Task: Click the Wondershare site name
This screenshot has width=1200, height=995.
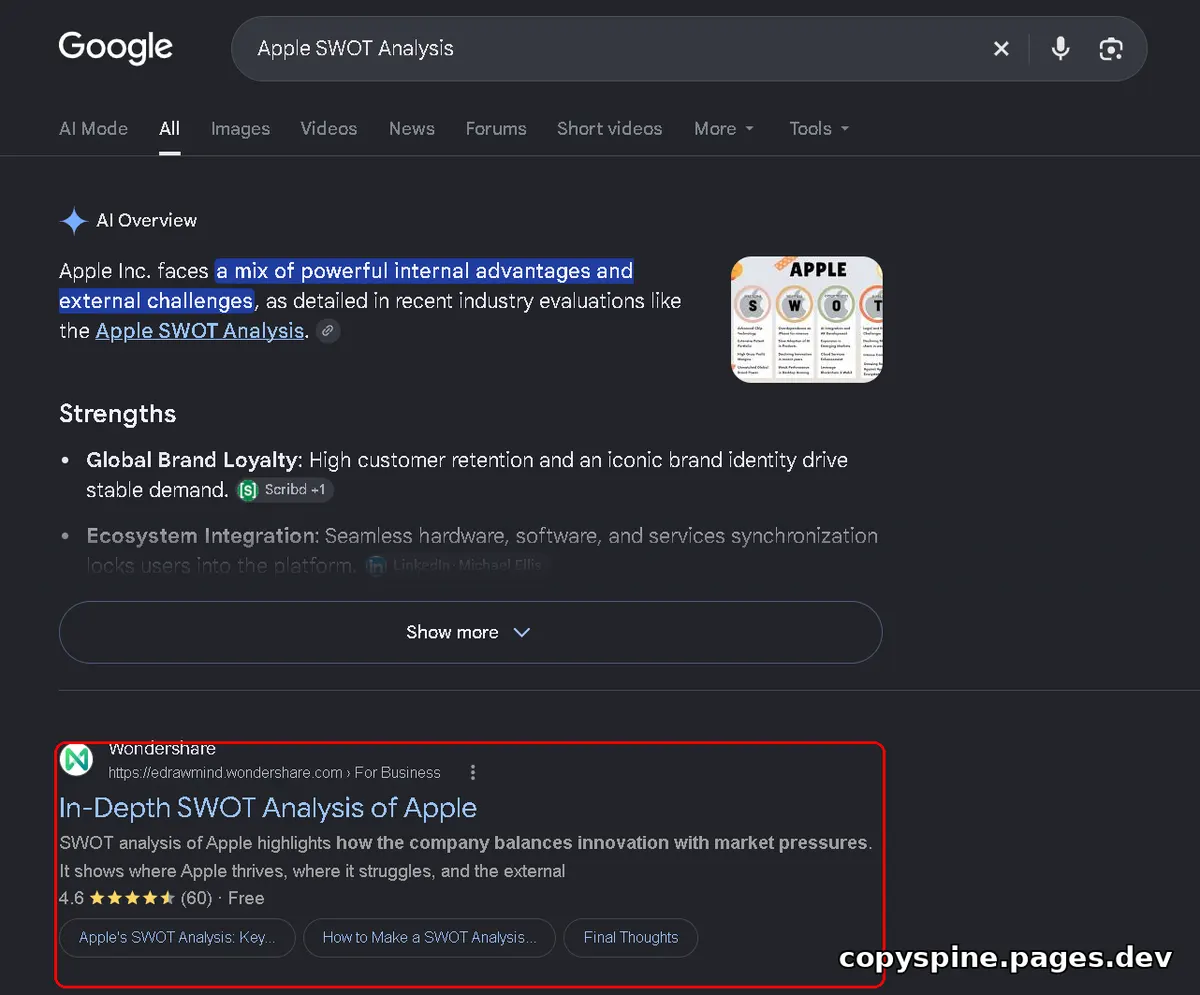Action: 162,749
